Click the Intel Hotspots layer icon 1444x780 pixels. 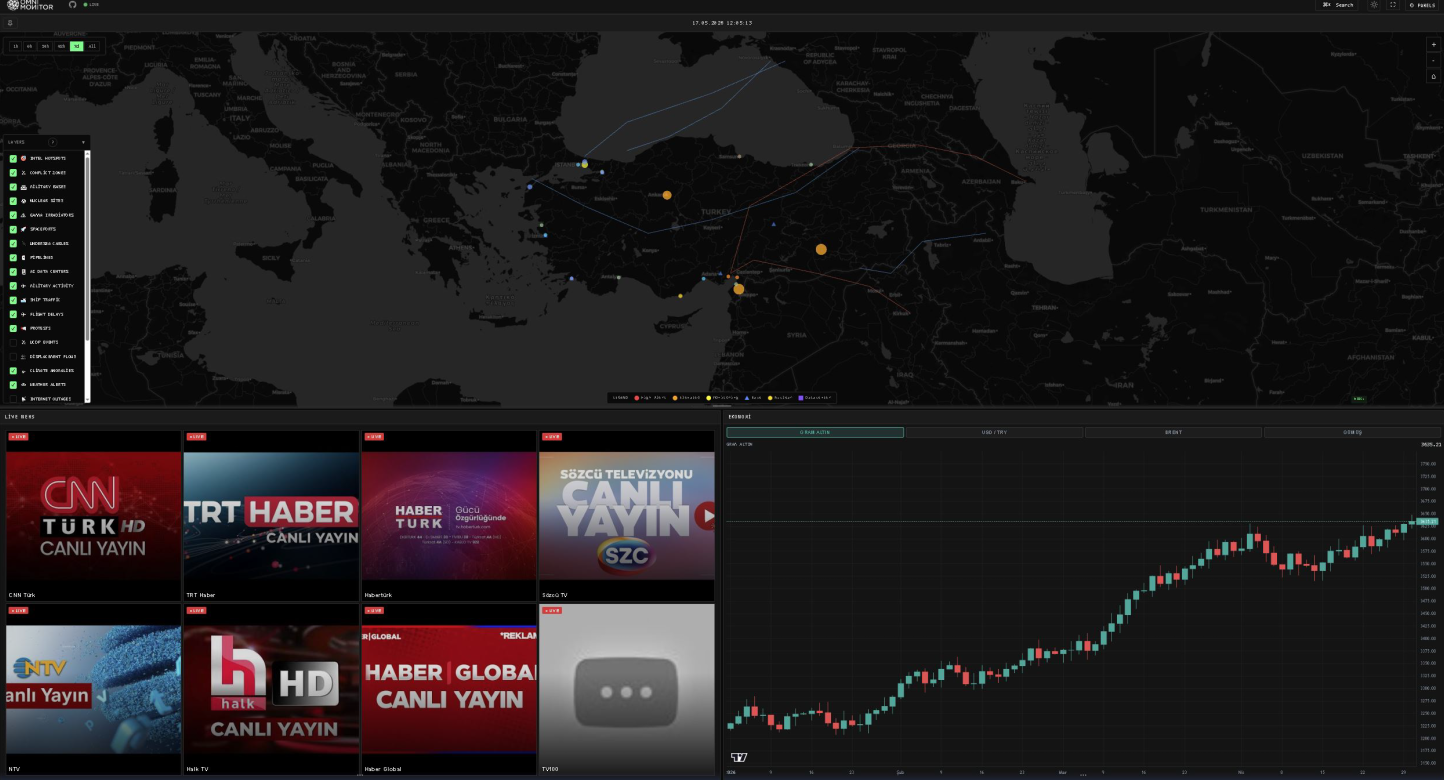(23, 159)
